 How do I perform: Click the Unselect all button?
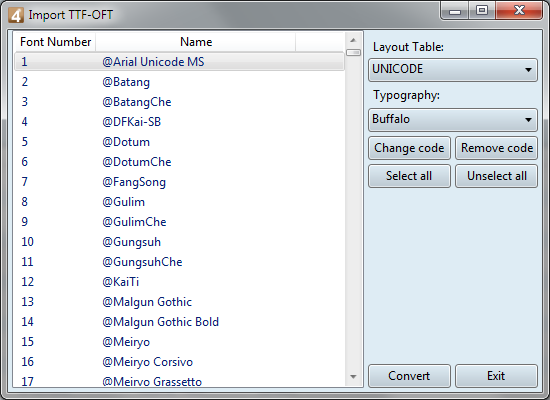pyautogui.click(x=496, y=176)
